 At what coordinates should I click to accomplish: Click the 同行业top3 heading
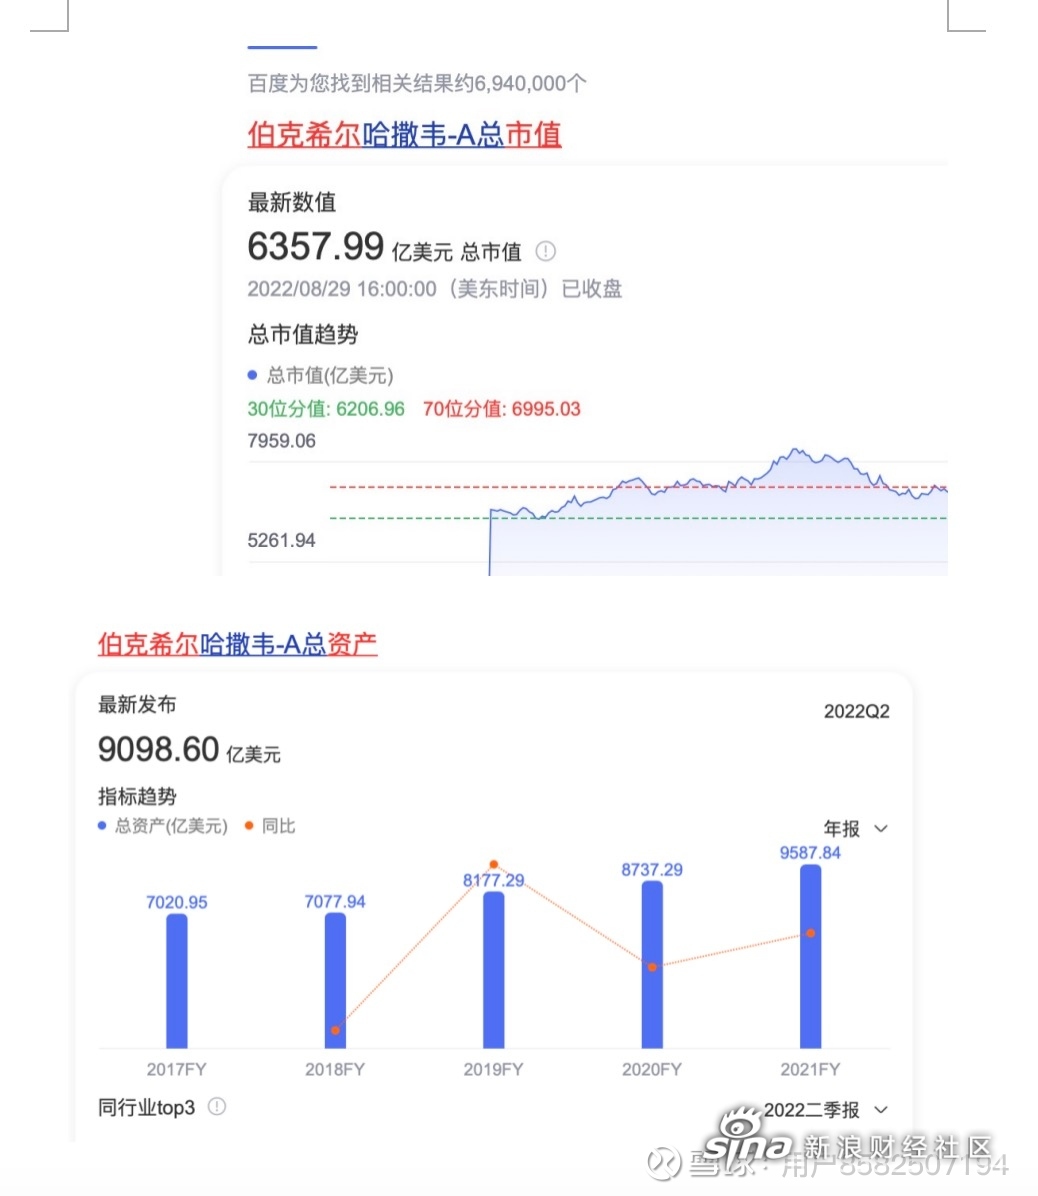click(x=146, y=1108)
